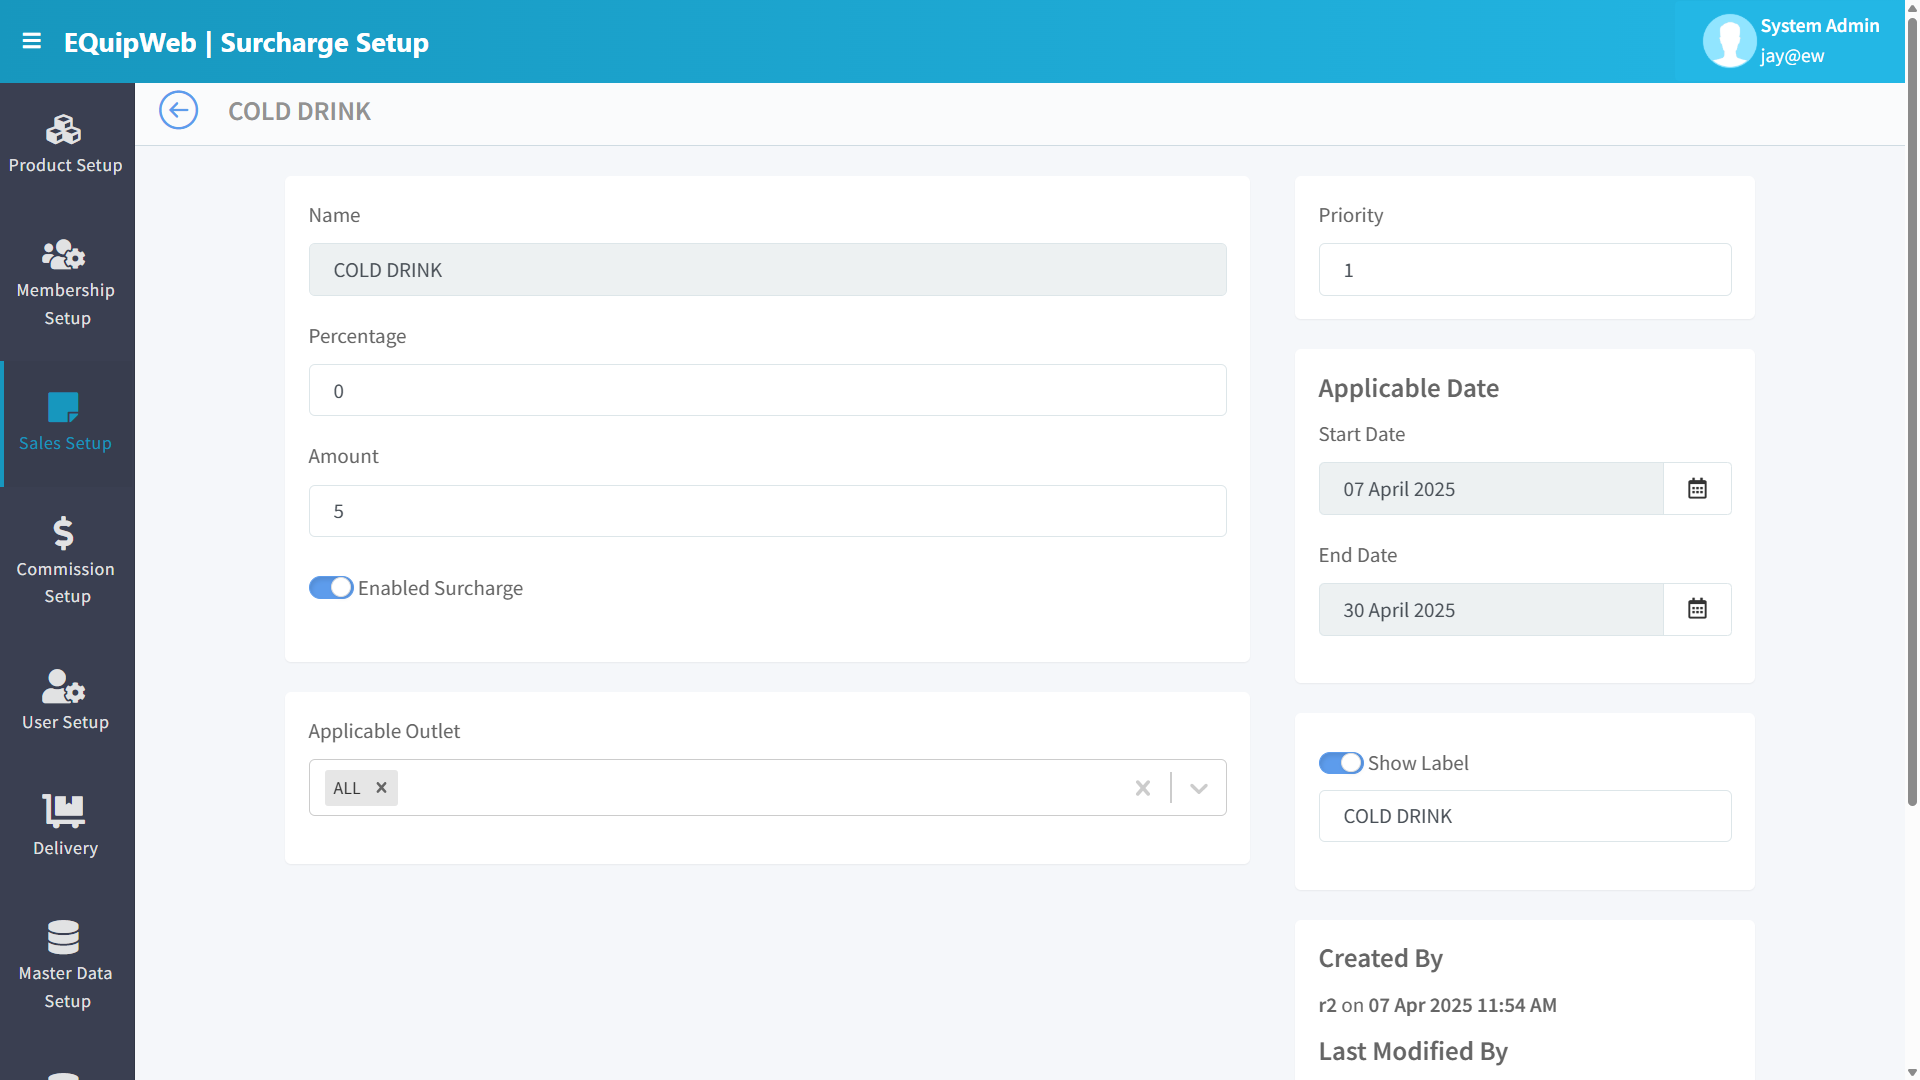Viewport: 1920px width, 1080px height.
Task: Click the Amount input field
Action: (x=767, y=511)
